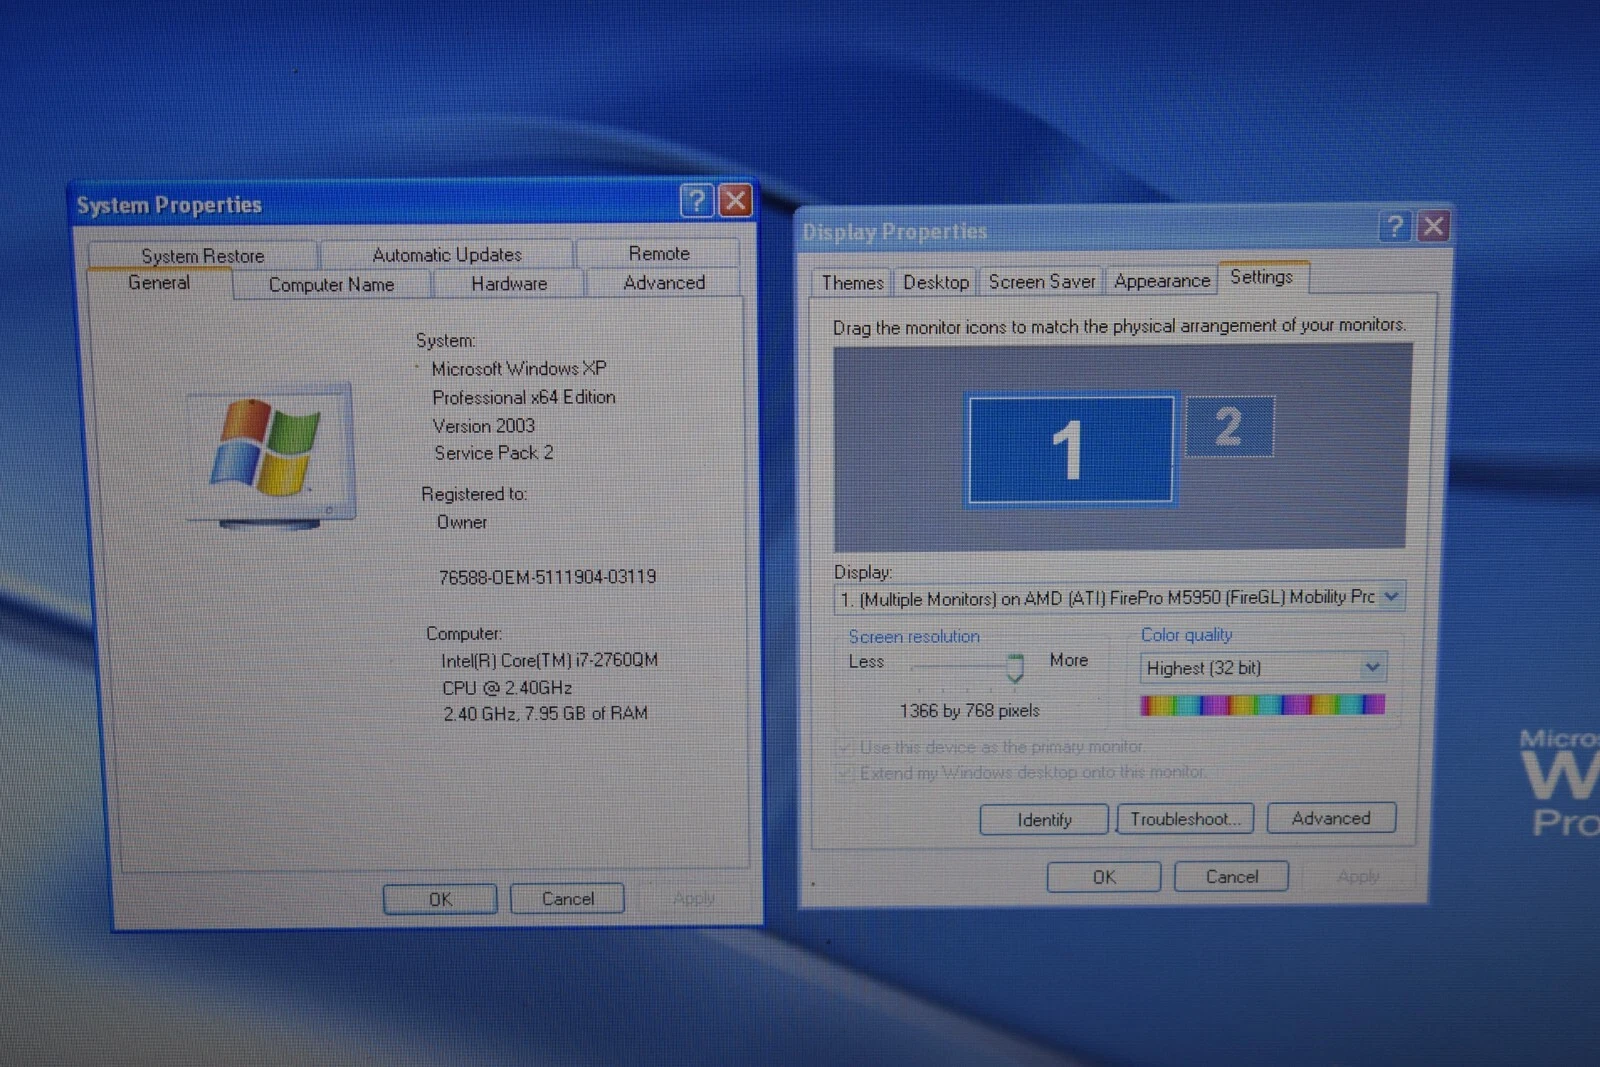Open the Remote tab in System Properties

pos(659,253)
